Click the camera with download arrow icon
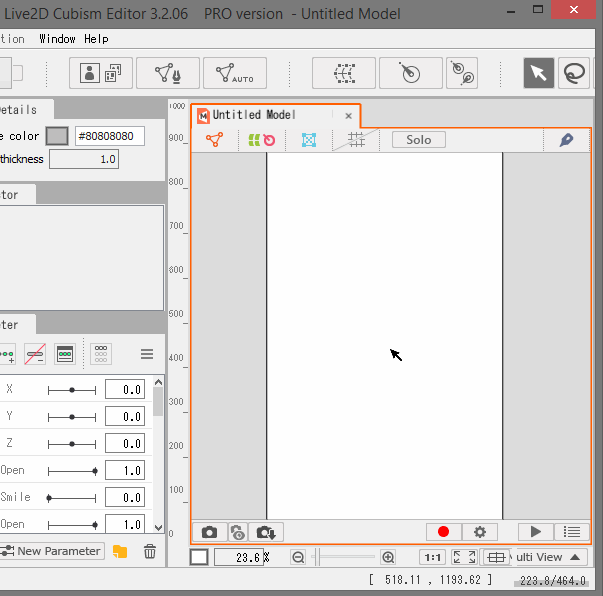The height and width of the screenshot is (596, 603). click(266, 532)
